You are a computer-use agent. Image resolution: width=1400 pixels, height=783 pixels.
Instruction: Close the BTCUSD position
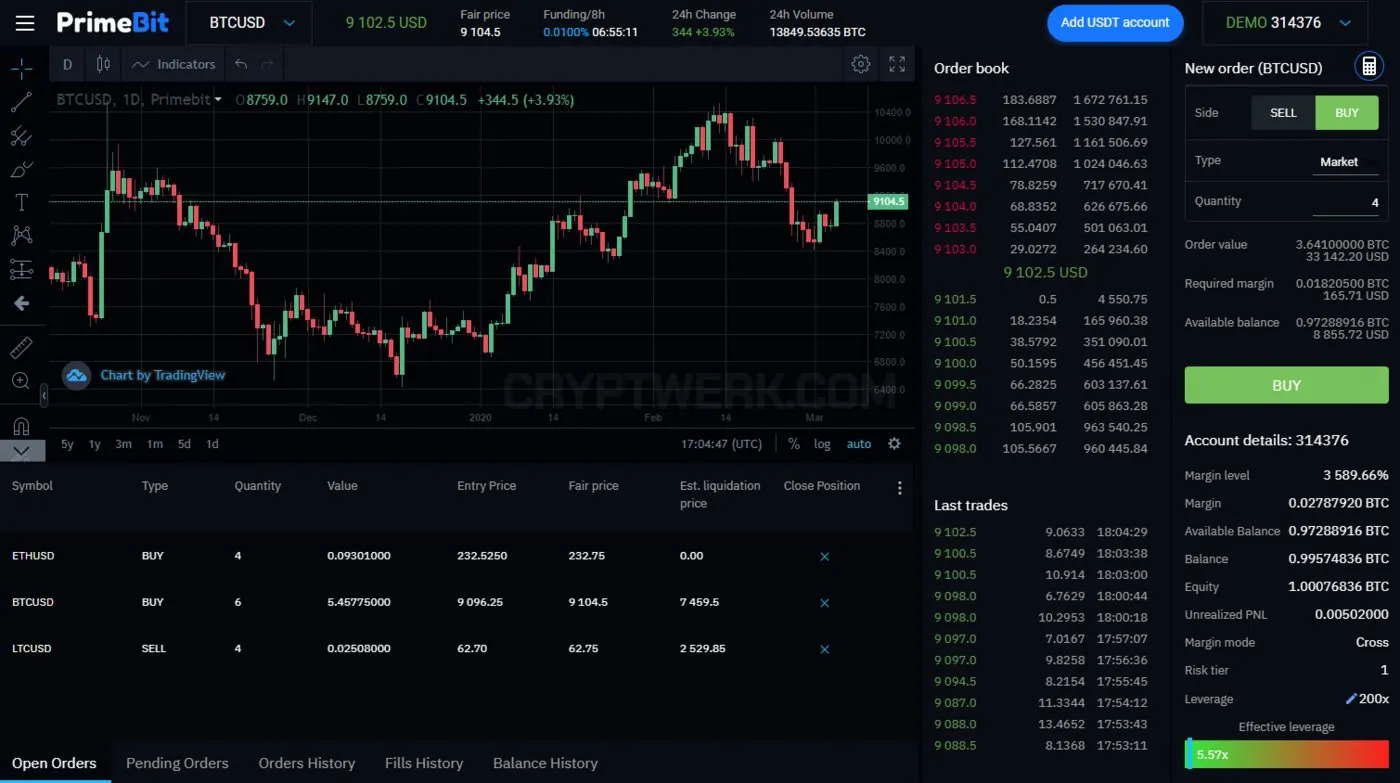click(824, 603)
